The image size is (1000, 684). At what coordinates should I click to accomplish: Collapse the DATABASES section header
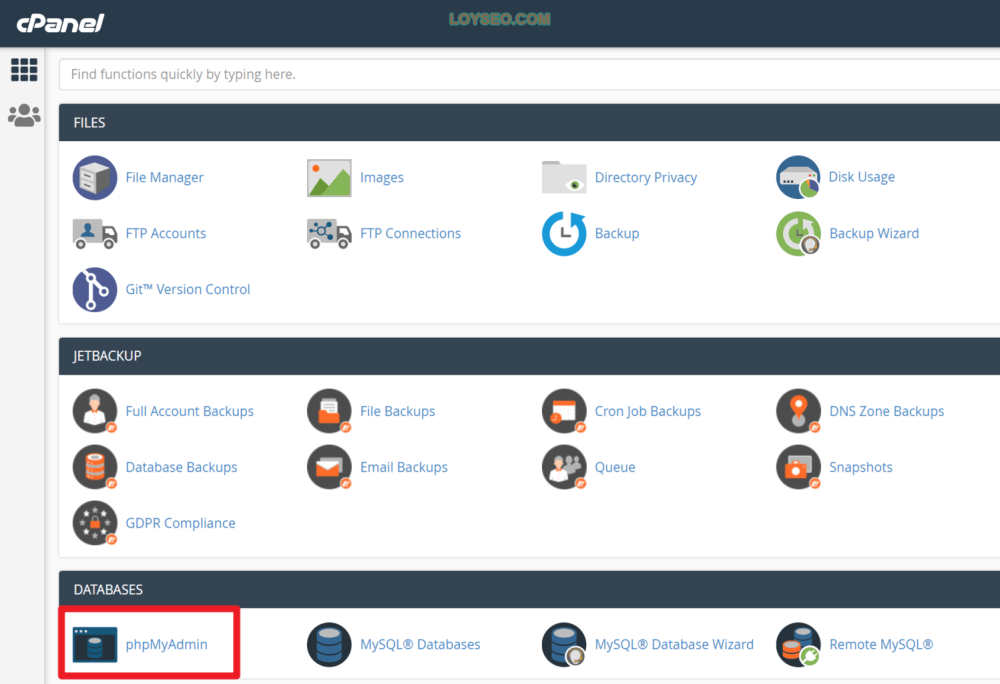point(529,590)
